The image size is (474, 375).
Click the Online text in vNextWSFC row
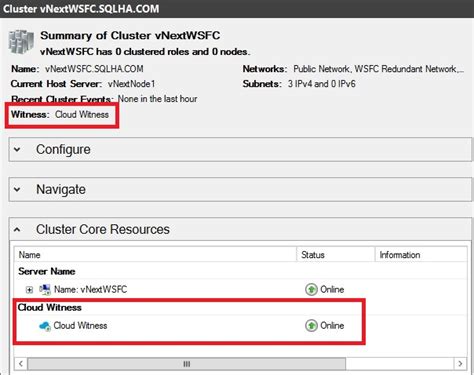(332, 289)
